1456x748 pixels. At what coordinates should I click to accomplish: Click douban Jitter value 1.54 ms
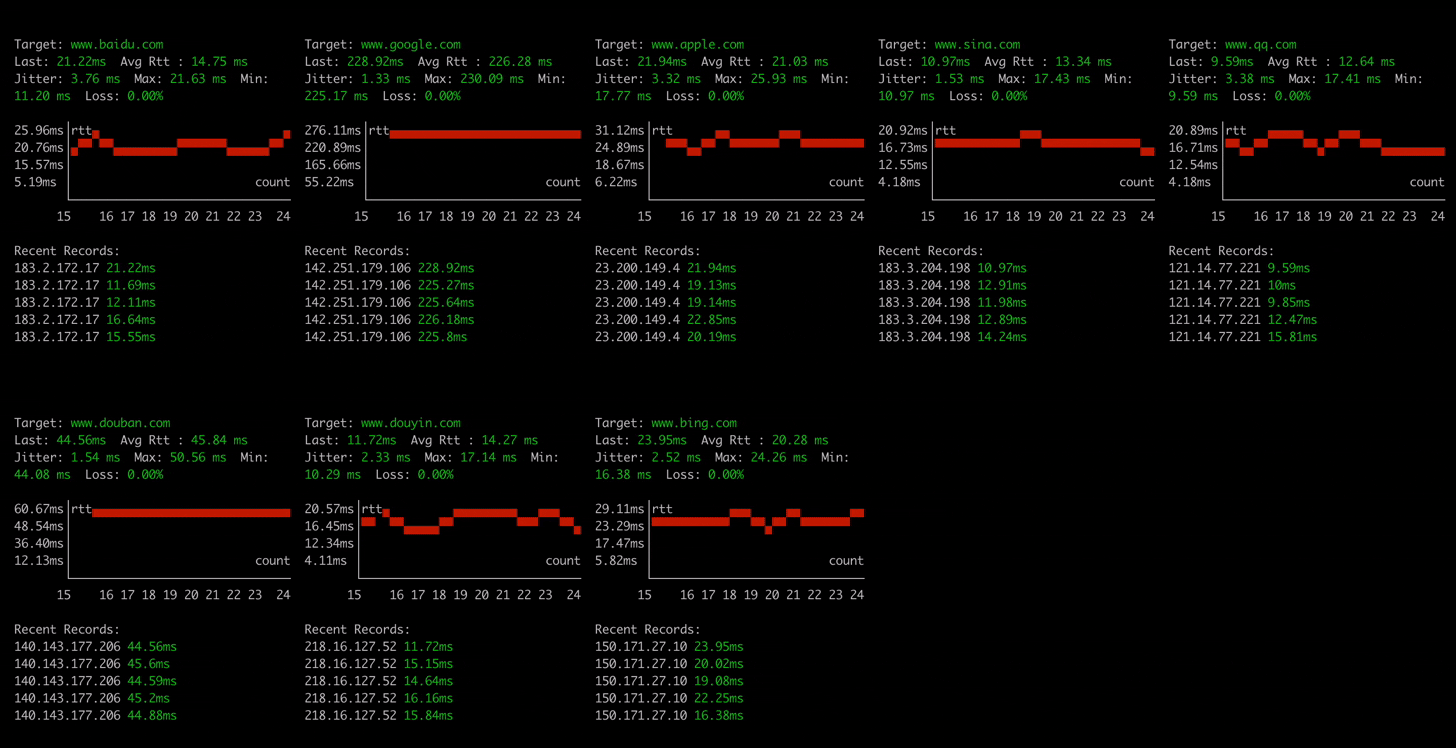pyautogui.click(x=95, y=457)
